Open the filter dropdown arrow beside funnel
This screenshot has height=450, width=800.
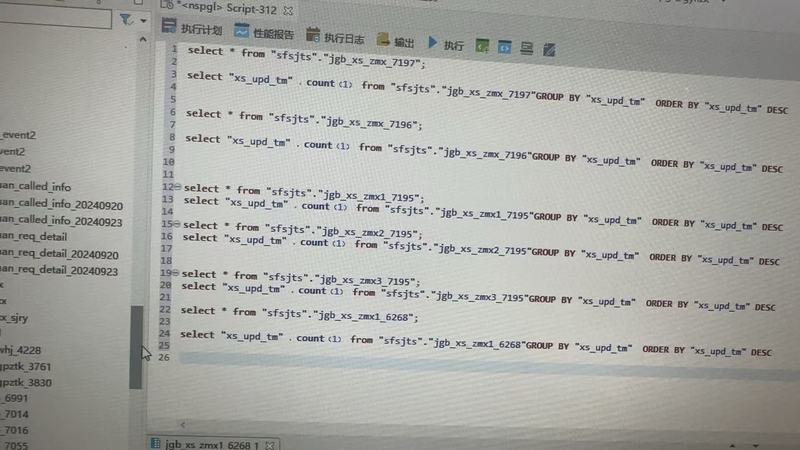pos(143,21)
